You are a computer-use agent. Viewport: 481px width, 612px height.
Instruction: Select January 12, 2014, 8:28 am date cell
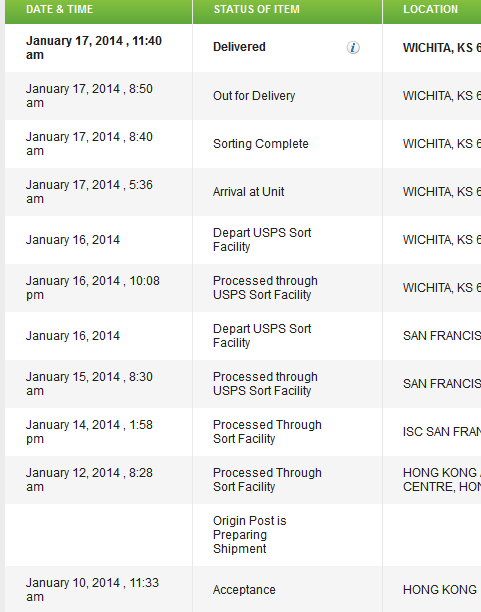tap(89, 480)
